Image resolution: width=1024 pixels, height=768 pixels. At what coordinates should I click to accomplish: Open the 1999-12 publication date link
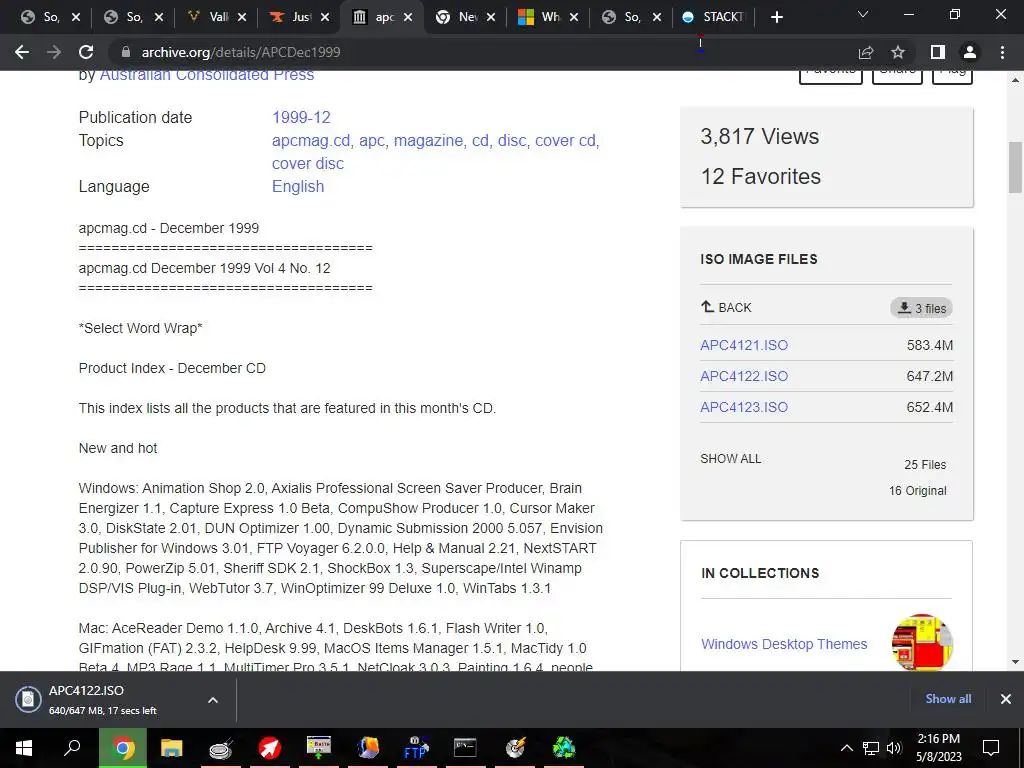[x=301, y=118]
